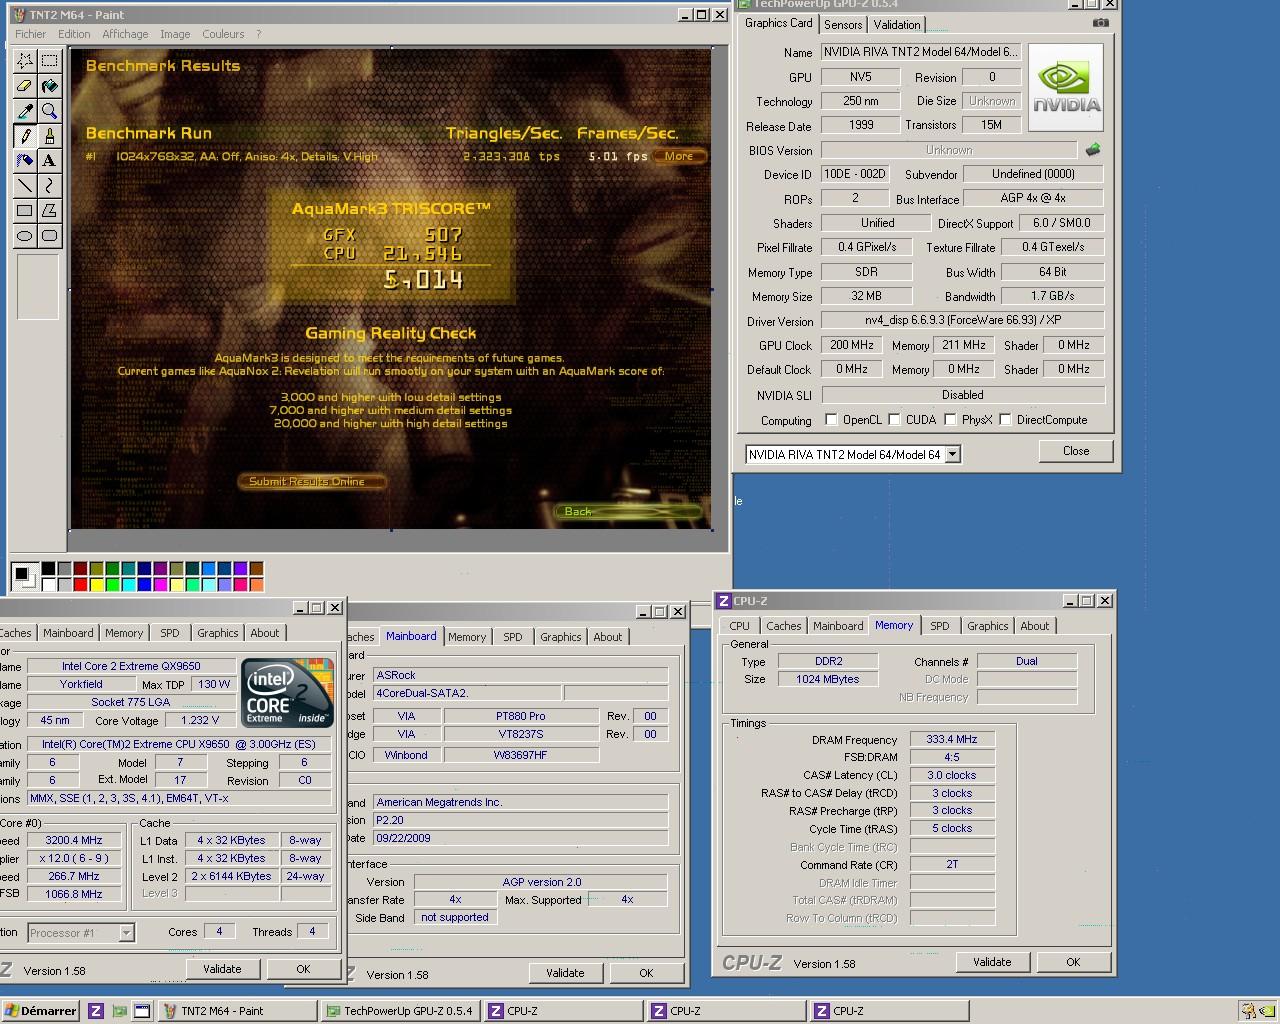
Task: Open the Processor #1 dropdown in CPU-Z
Action: point(126,933)
